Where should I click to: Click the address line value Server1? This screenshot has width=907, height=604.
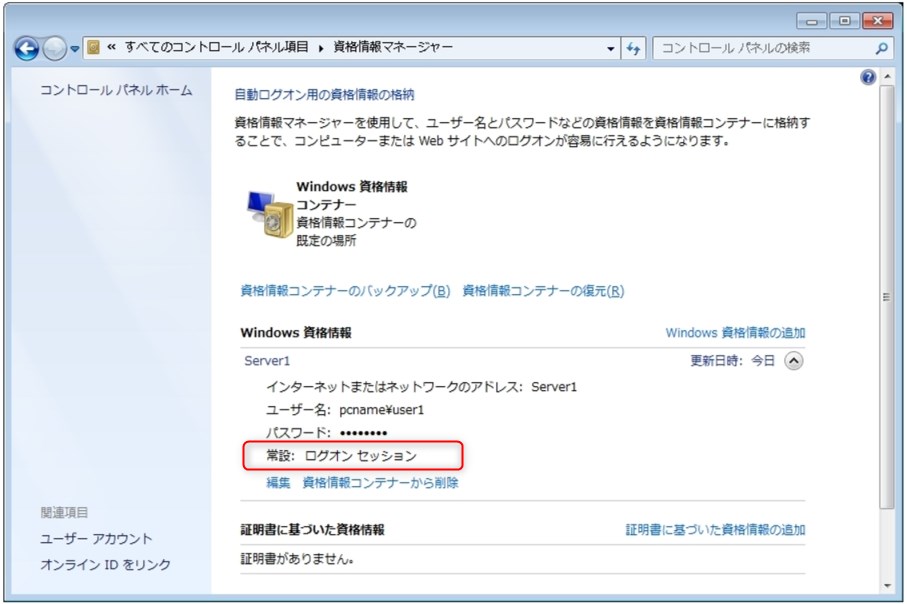pos(554,386)
